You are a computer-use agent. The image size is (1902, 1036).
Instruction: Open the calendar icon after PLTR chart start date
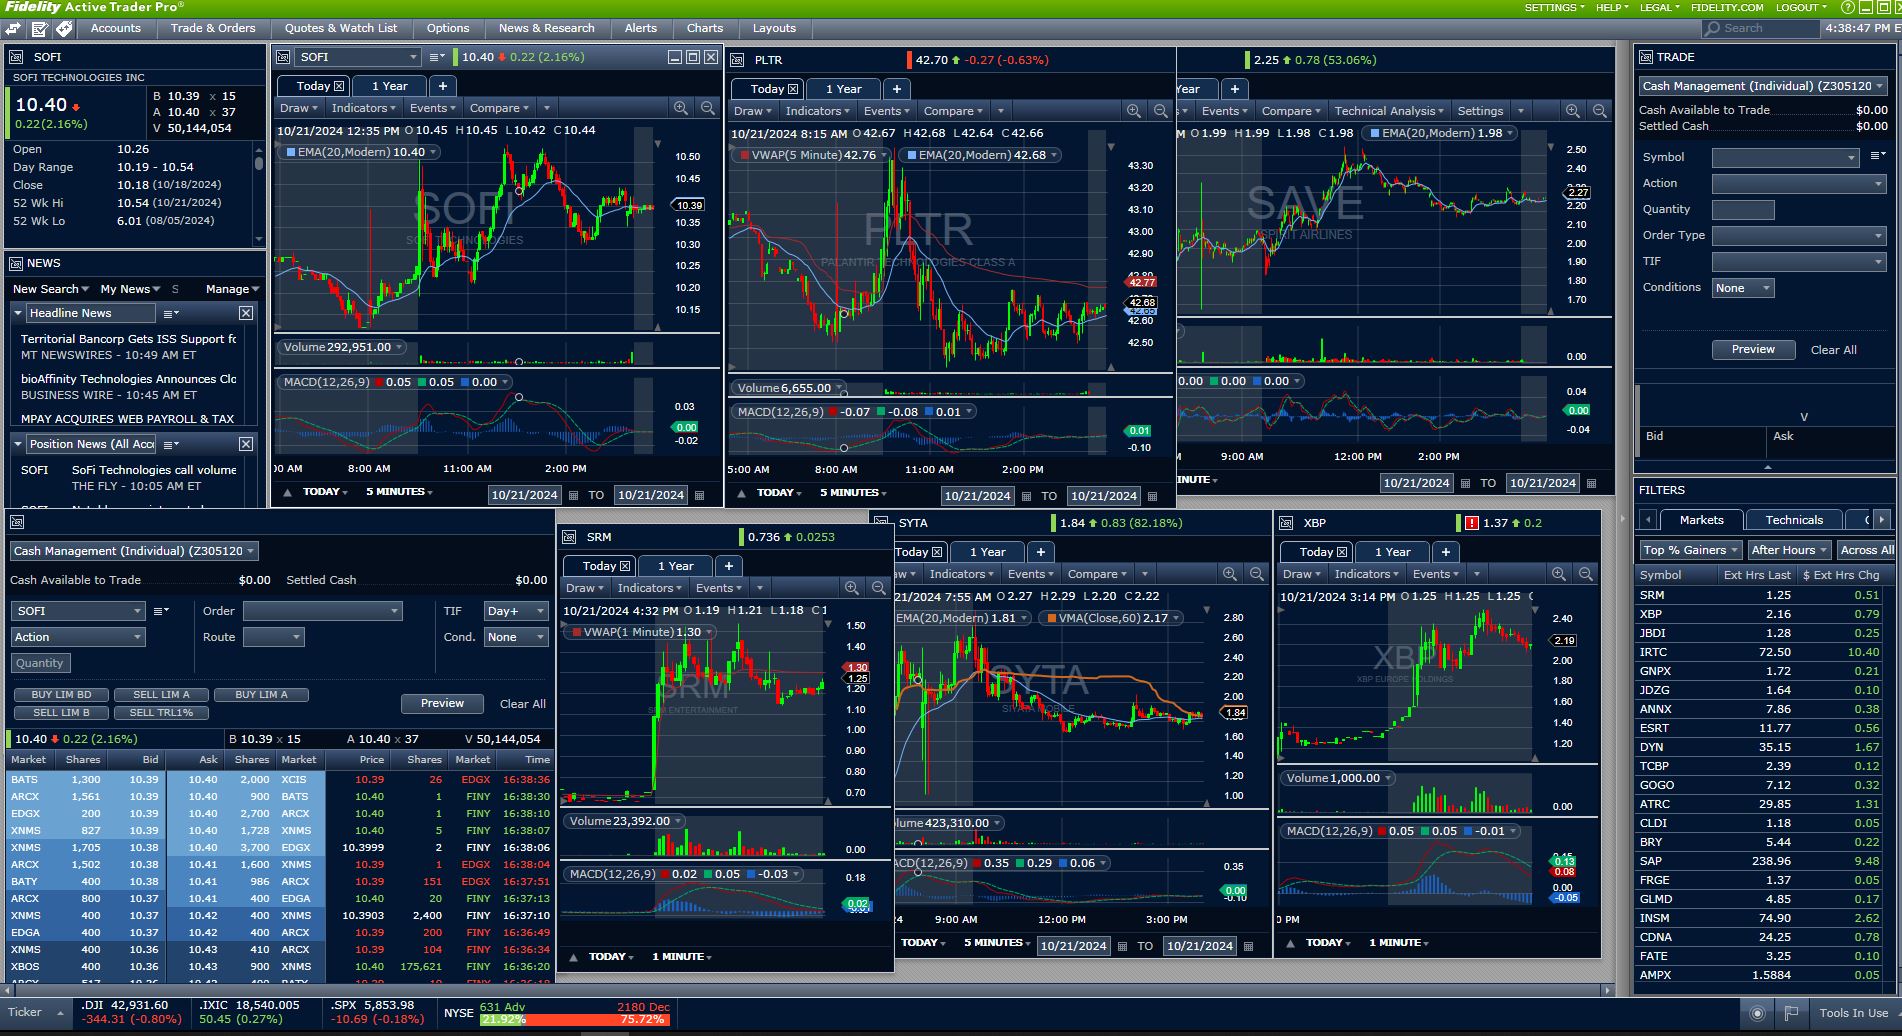[x=1026, y=496]
